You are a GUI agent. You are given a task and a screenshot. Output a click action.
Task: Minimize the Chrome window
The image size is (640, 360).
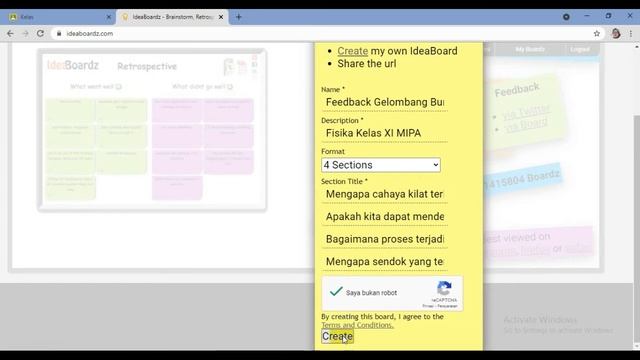click(x=587, y=16)
